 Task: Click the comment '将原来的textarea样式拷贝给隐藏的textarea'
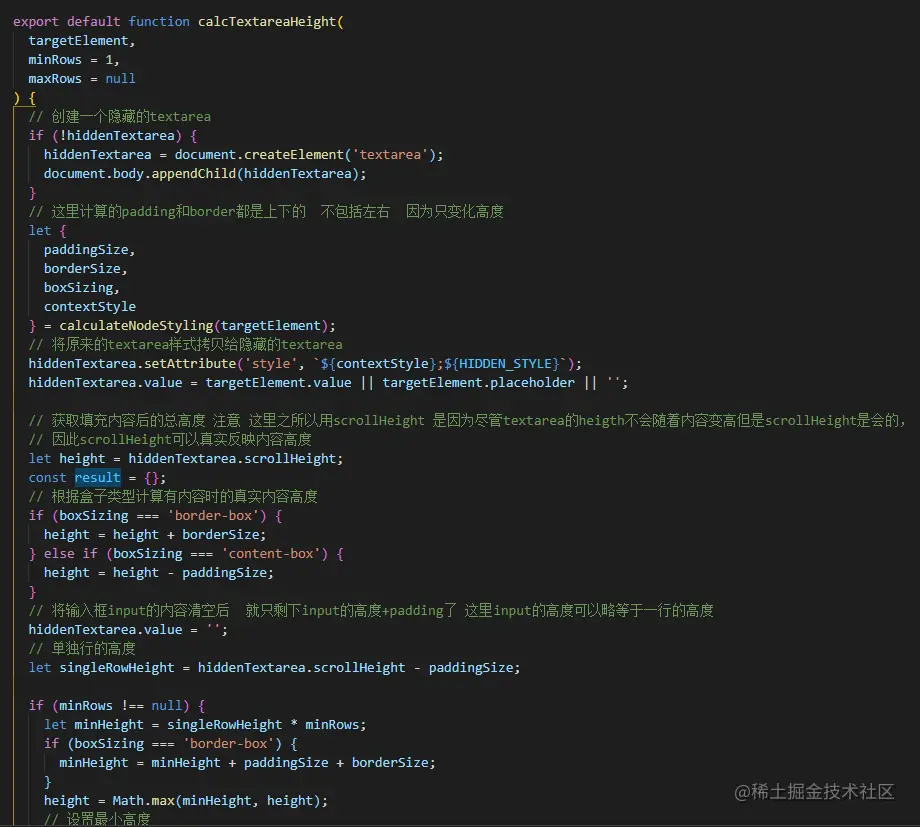[x=185, y=345]
